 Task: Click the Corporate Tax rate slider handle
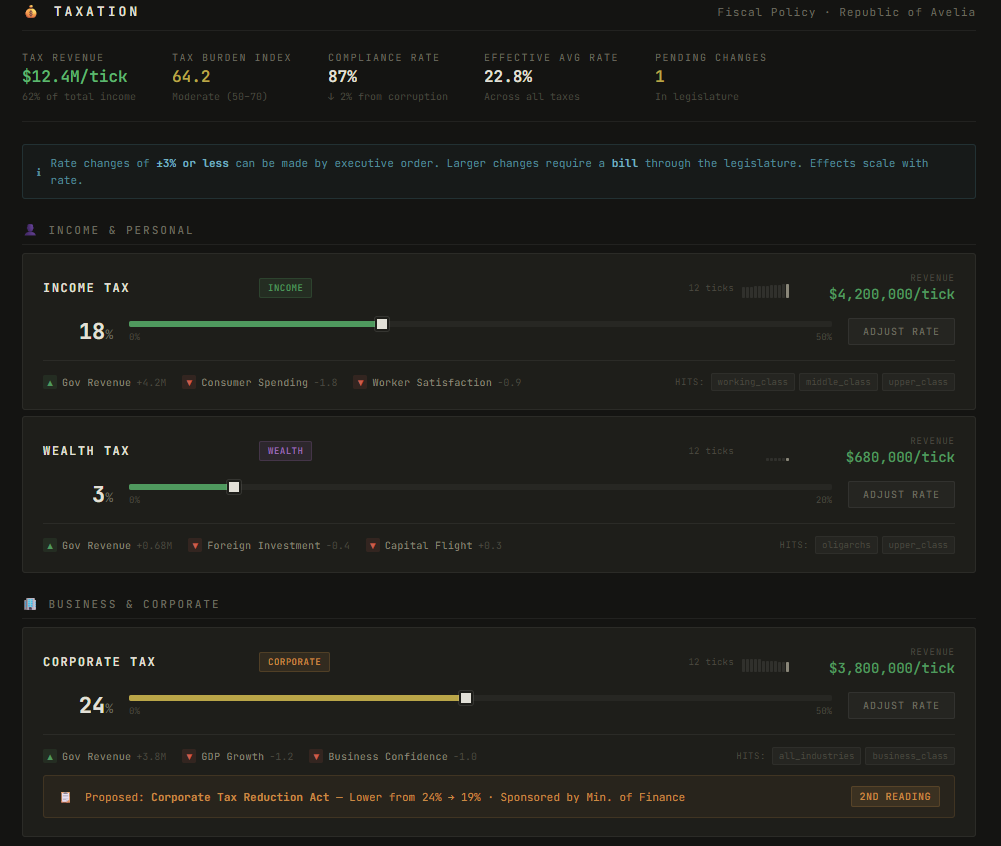[466, 697]
